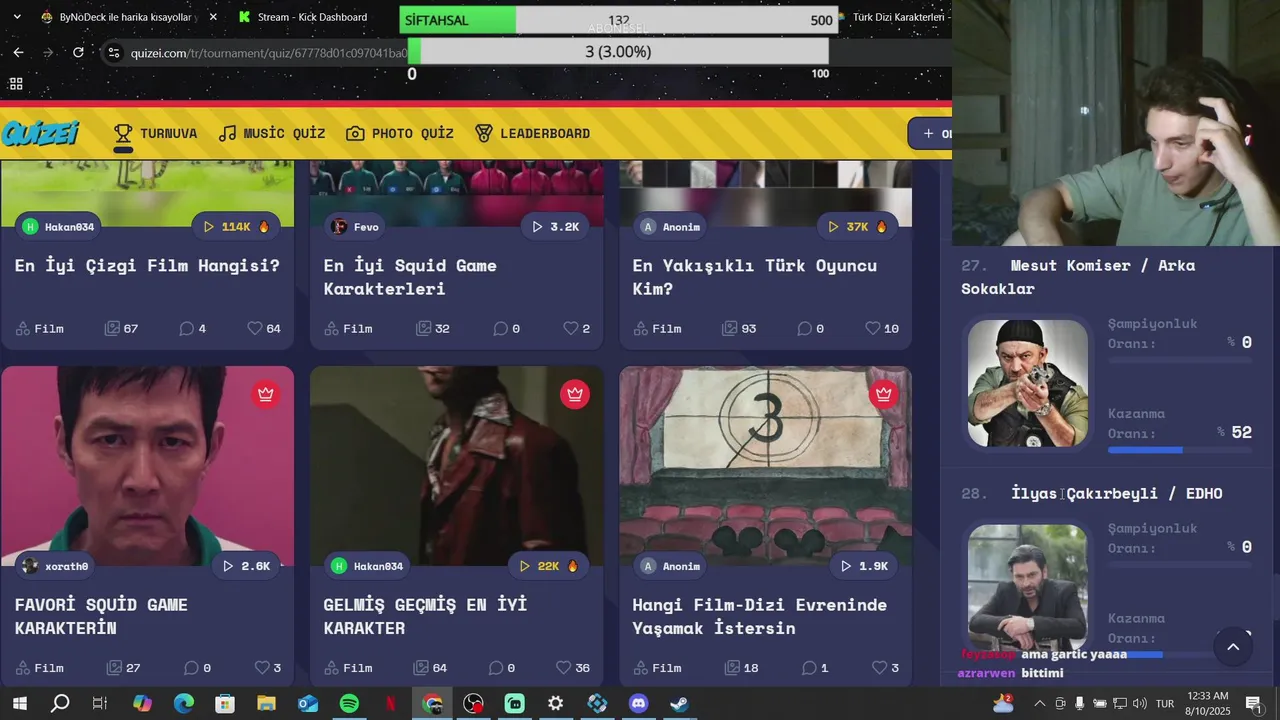This screenshot has height=720, width=1280.
Task: Open the notification center icon
Action: click(x=1253, y=703)
